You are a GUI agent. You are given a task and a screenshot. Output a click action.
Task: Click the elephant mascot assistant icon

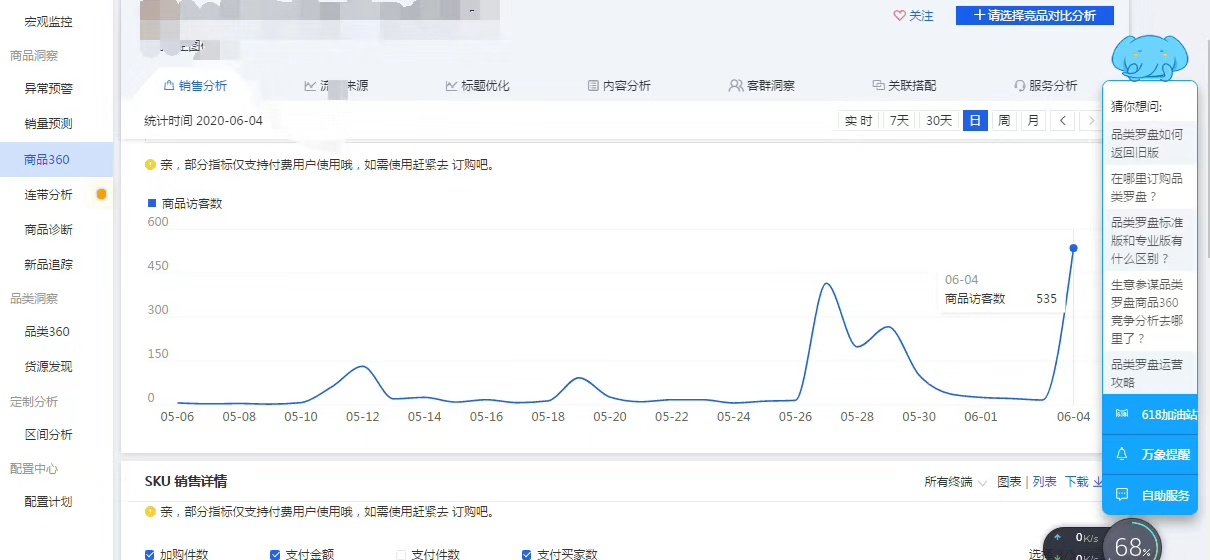pos(1149,57)
